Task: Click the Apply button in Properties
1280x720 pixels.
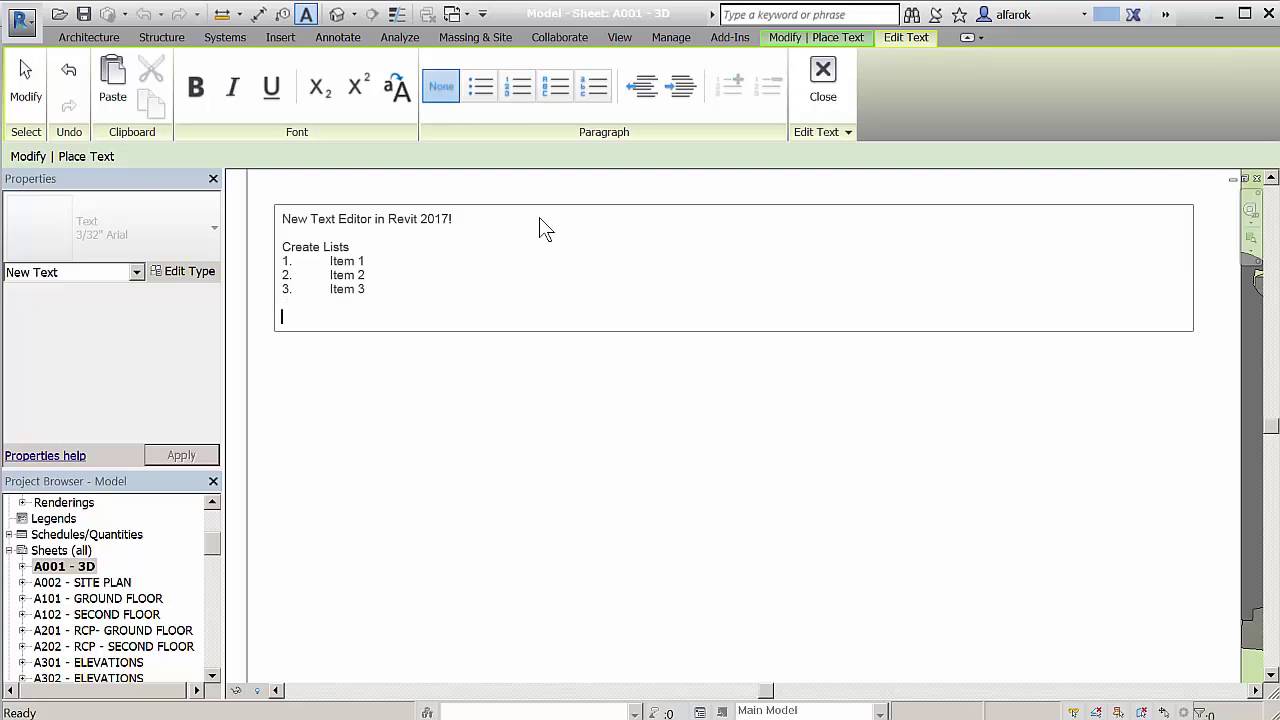Action: pyautogui.click(x=181, y=455)
